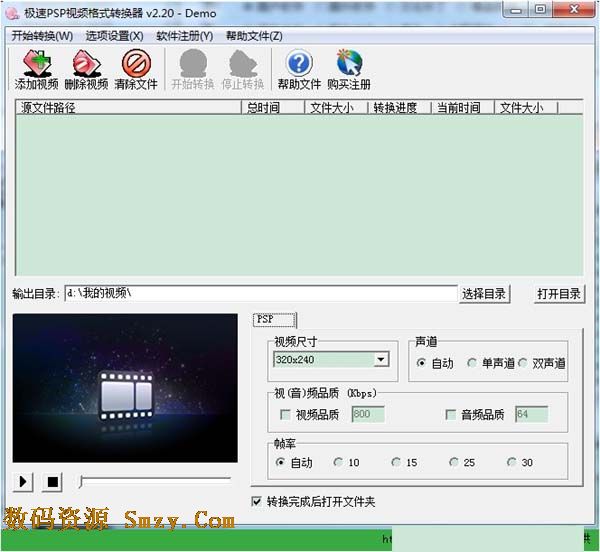Viewport: 600px width, 552px height.
Task: Select the 自动 audio channel radio button
Action: click(421, 363)
